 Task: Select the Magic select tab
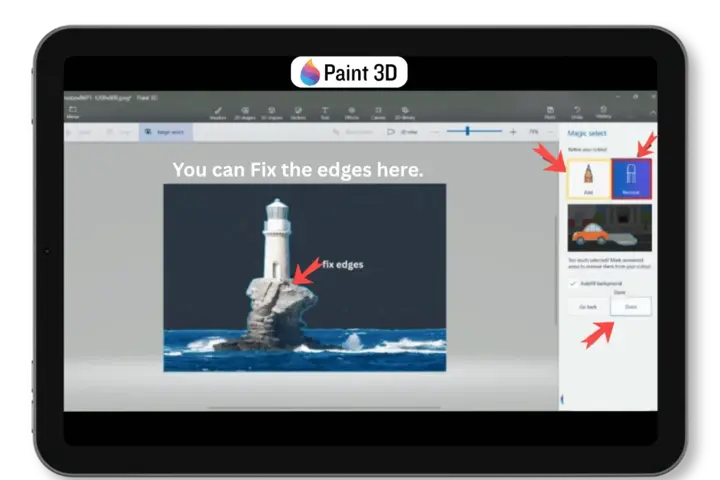pyautogui.click(x=167, y=132)
